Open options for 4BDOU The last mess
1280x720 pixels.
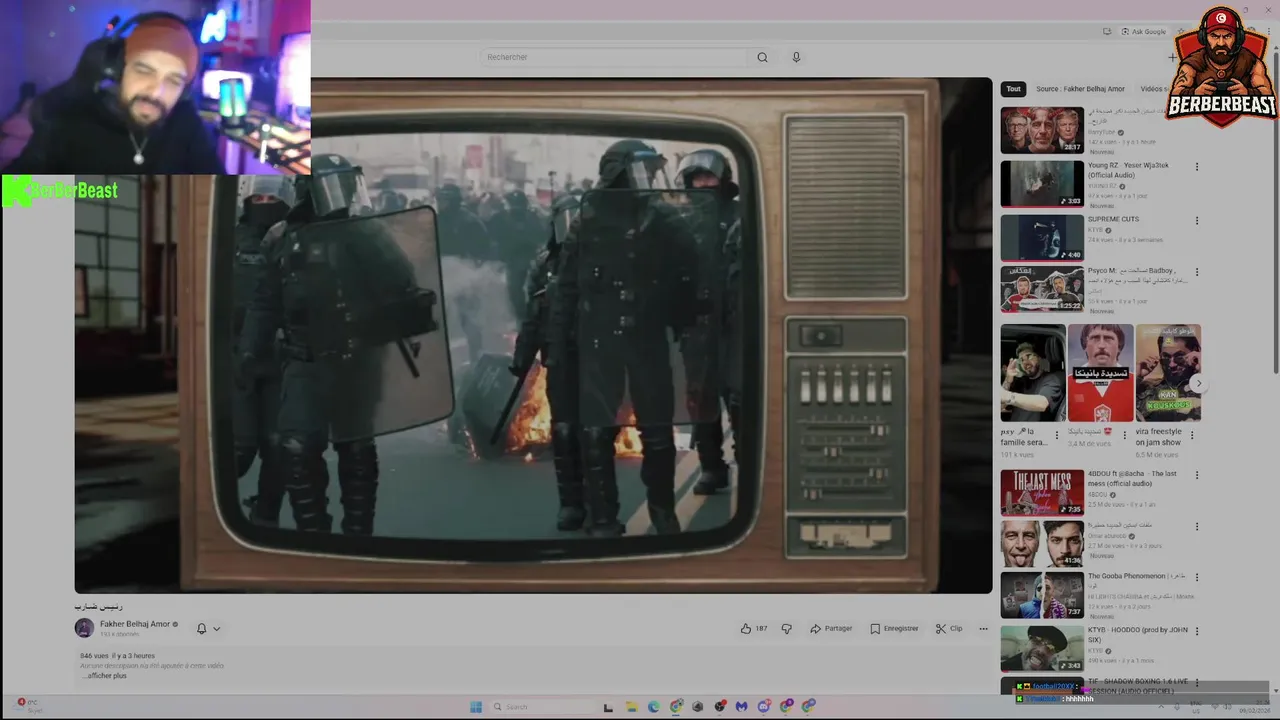pyautogui.click(x=1196, y=475)
